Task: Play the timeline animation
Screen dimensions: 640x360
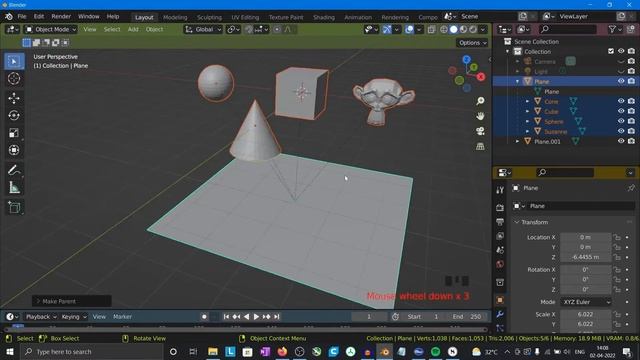Action: click(x=256, y=317)
